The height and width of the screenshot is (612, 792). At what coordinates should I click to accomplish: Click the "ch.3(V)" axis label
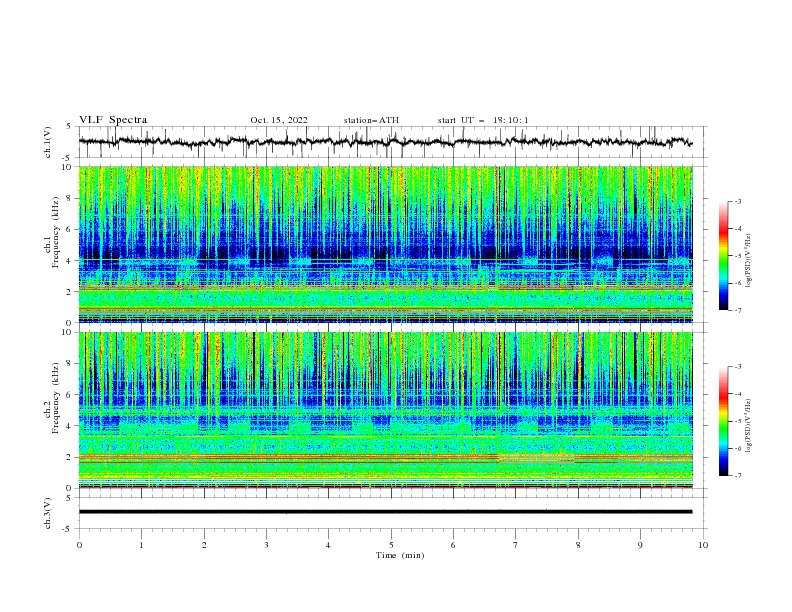click(48, 513)
